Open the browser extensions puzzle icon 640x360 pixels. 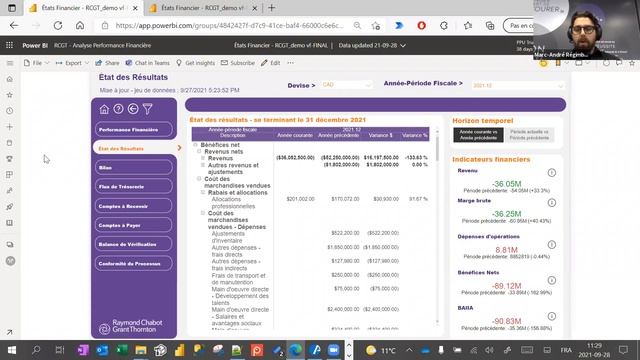tap(444, 26)
